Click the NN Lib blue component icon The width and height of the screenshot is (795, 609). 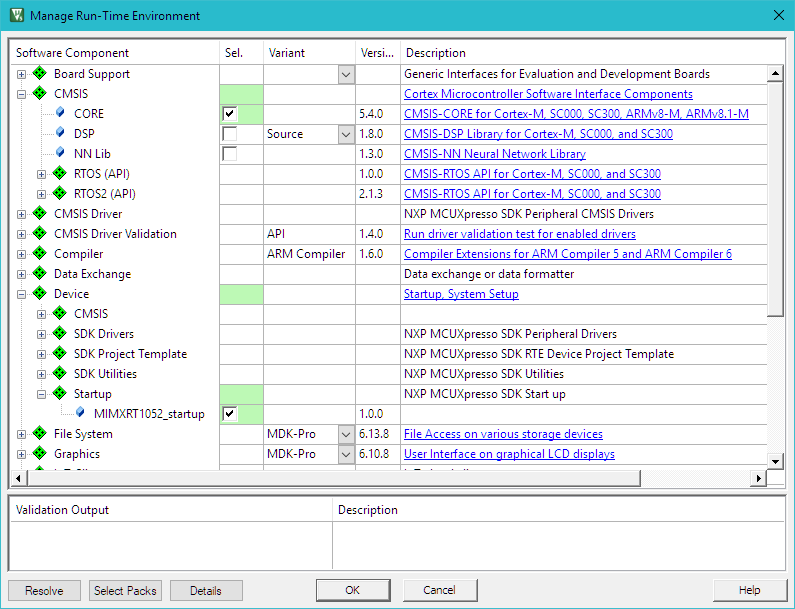point(60,153)
